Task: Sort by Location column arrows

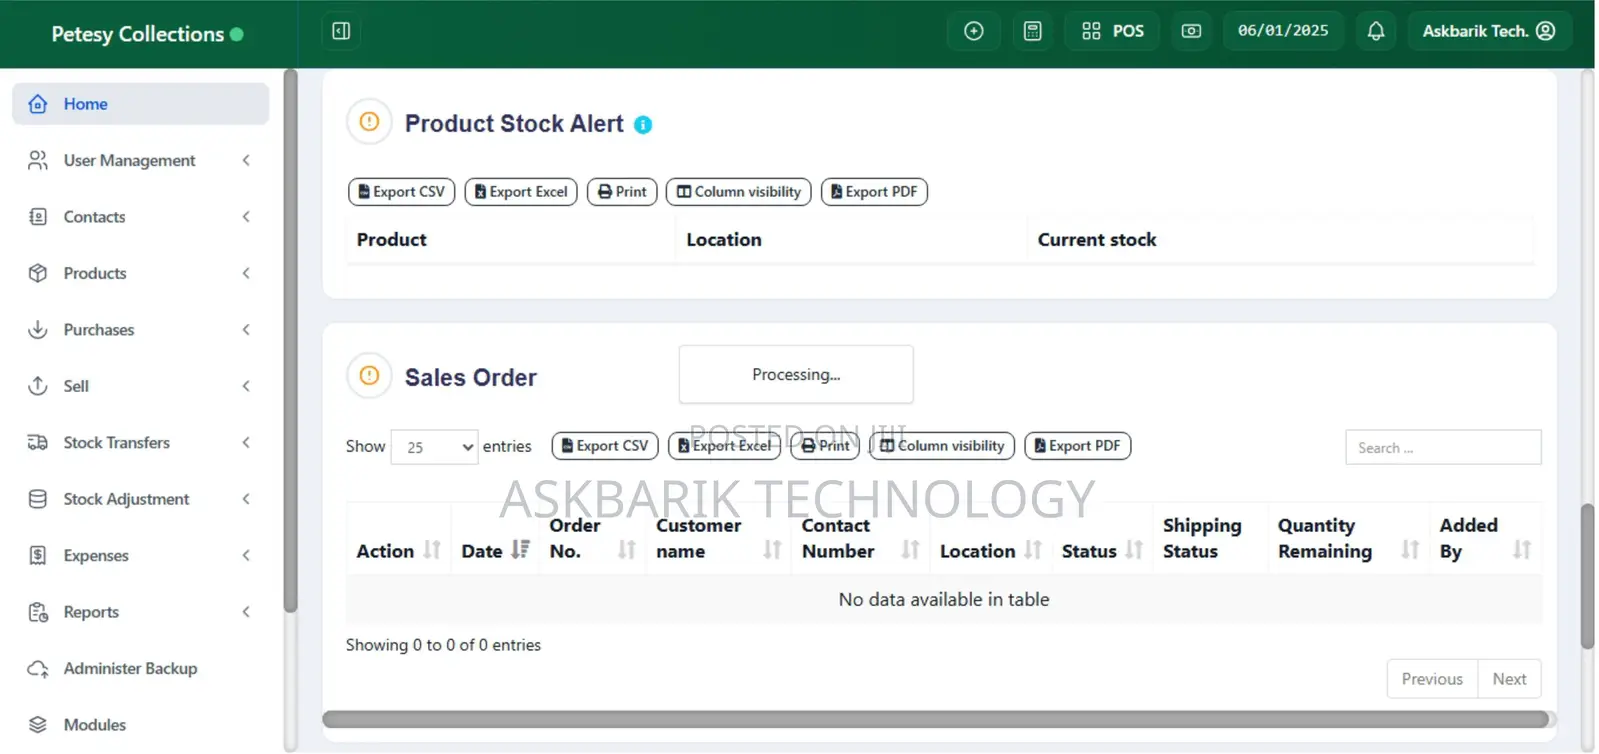Action: point(1033,550)
